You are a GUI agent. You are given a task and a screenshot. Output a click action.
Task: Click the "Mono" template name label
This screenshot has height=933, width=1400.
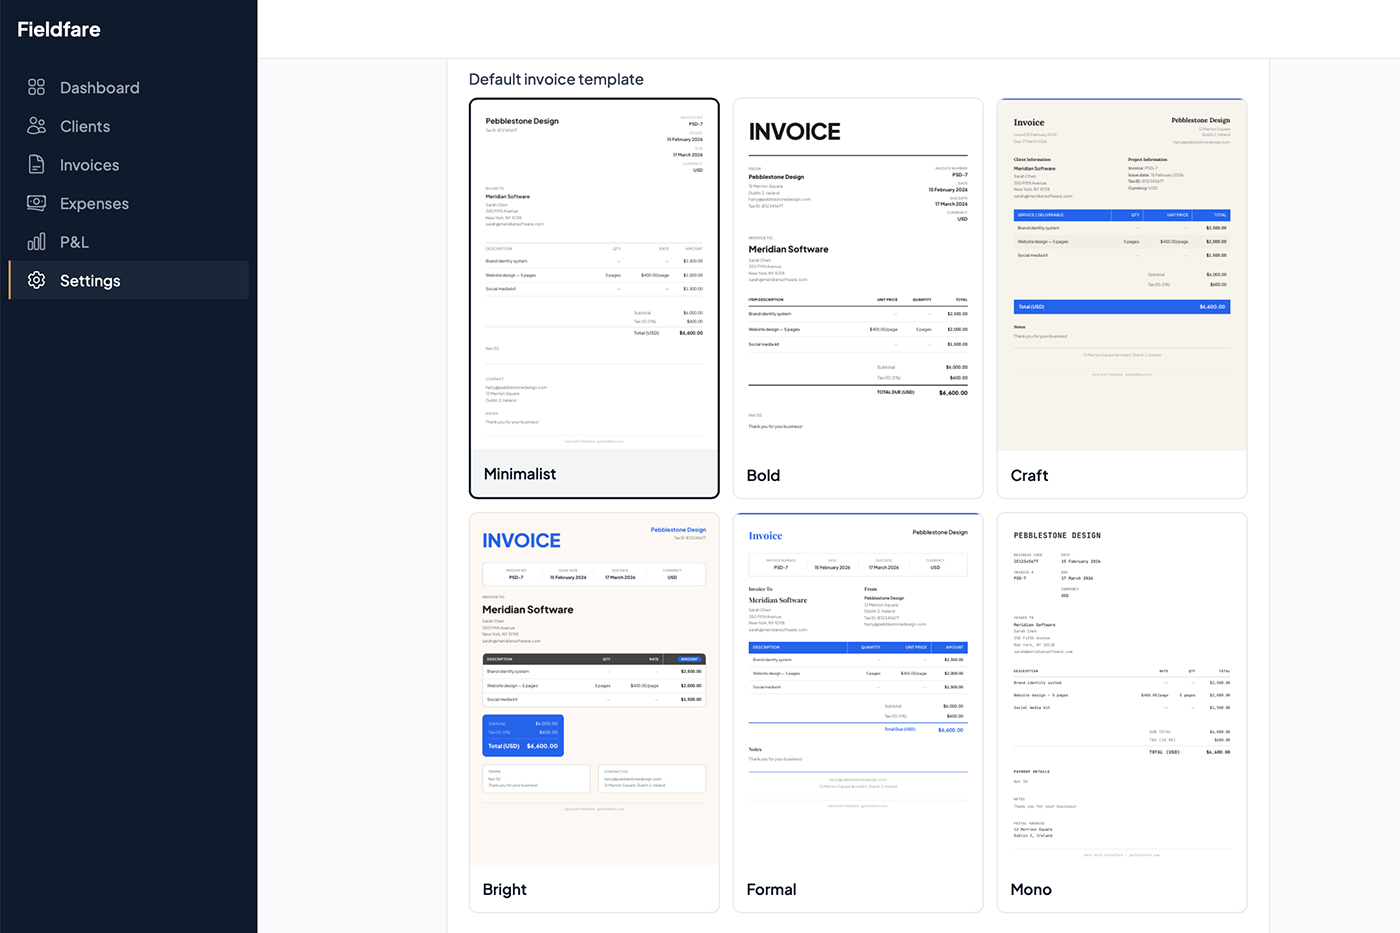pyautogui.click(x=1031, y=890)
